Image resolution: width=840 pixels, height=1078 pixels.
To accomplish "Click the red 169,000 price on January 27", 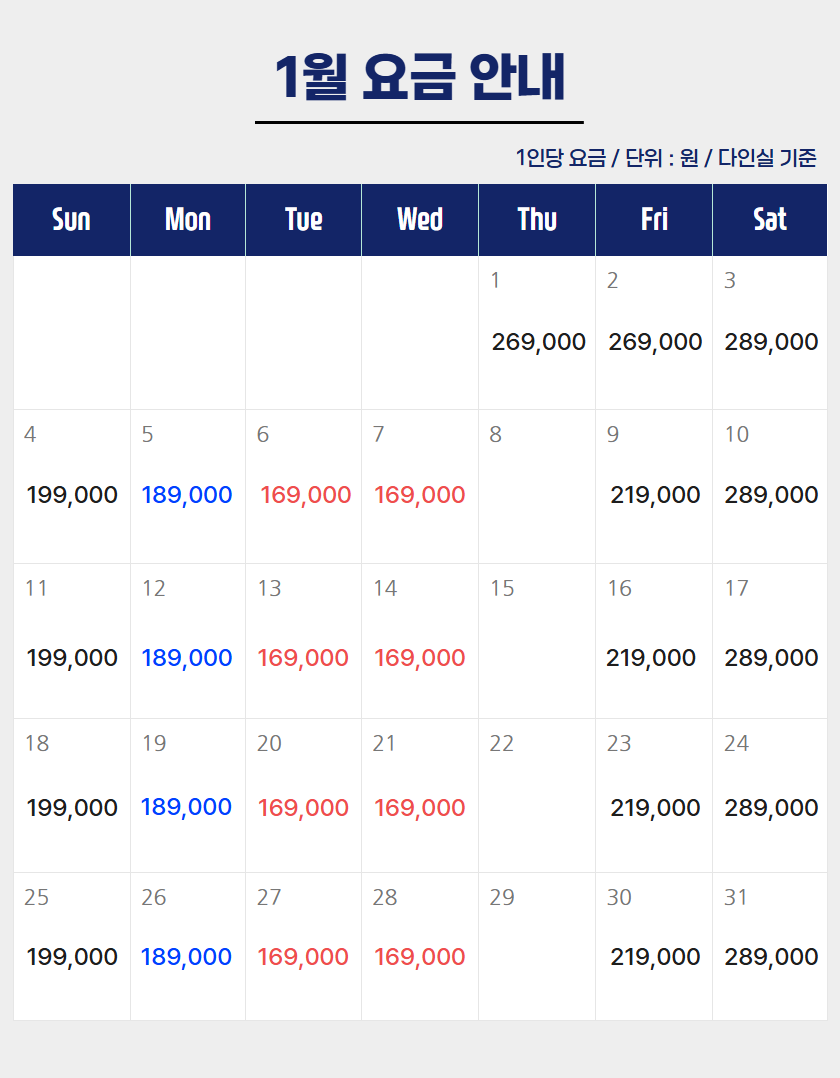I will [303, 957].
